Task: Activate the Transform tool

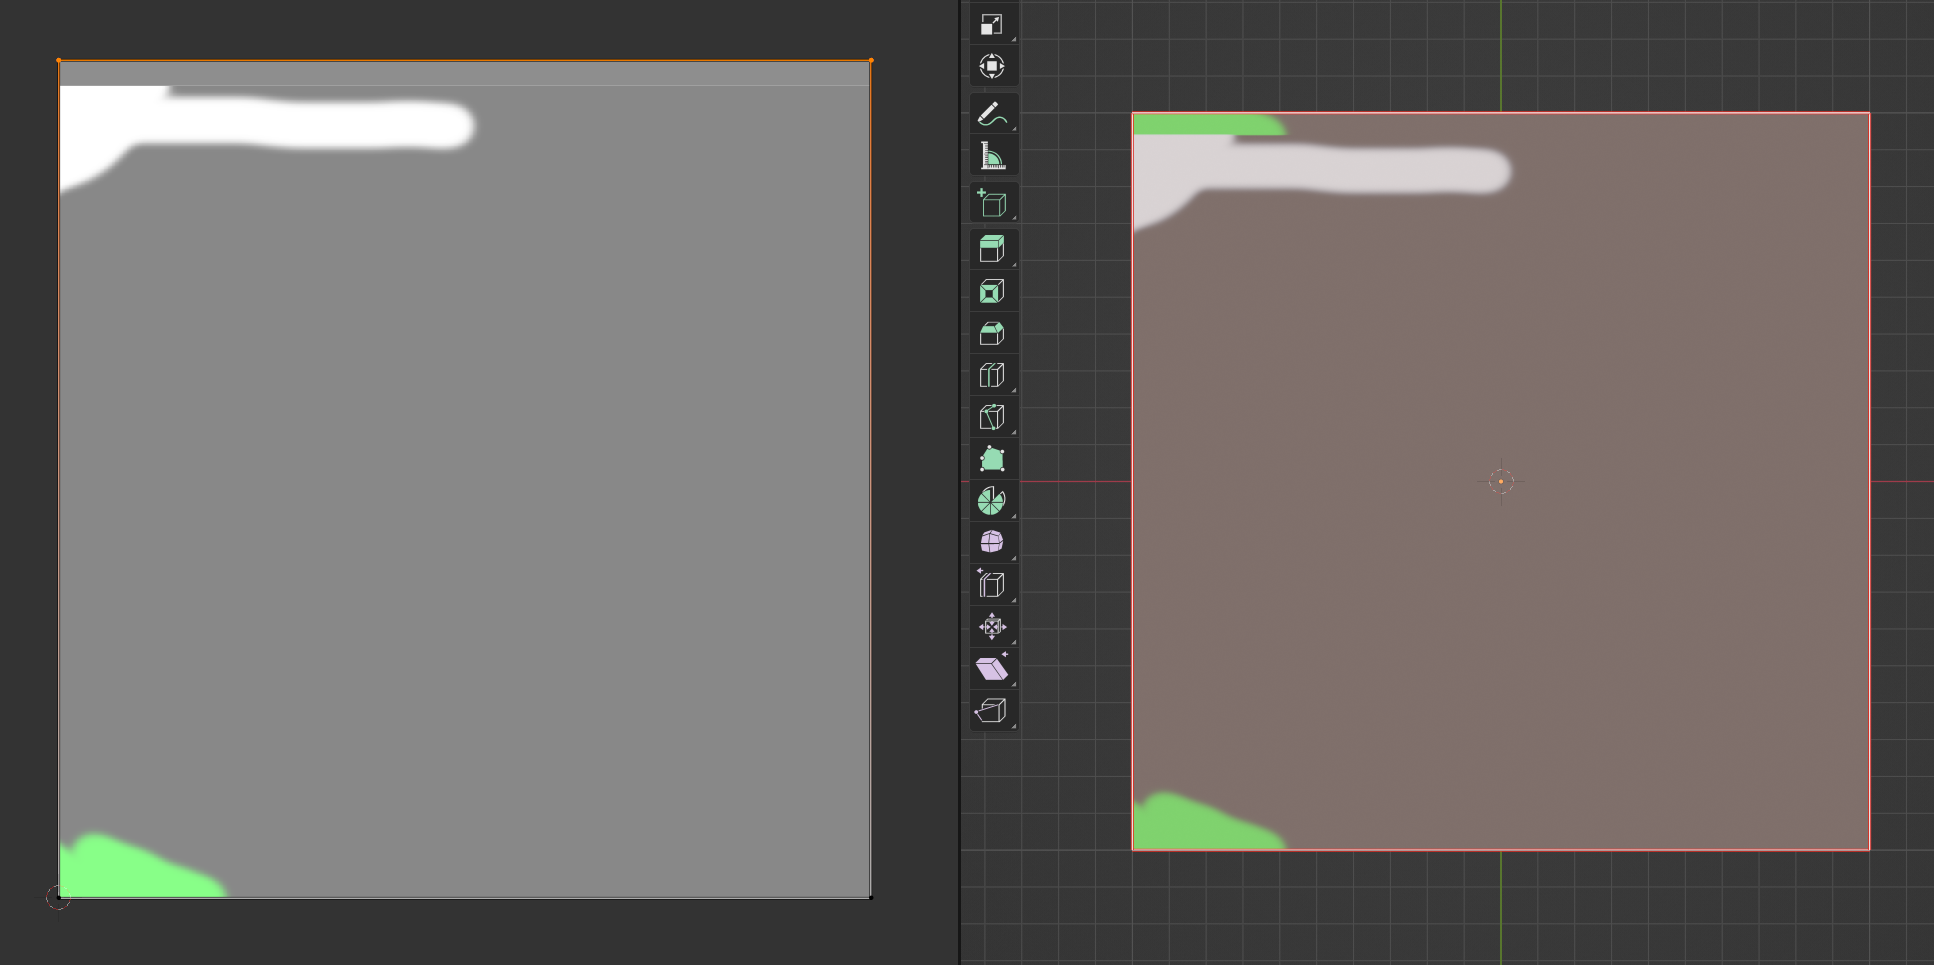Action: pyautogui.click(x=991, y=67)
